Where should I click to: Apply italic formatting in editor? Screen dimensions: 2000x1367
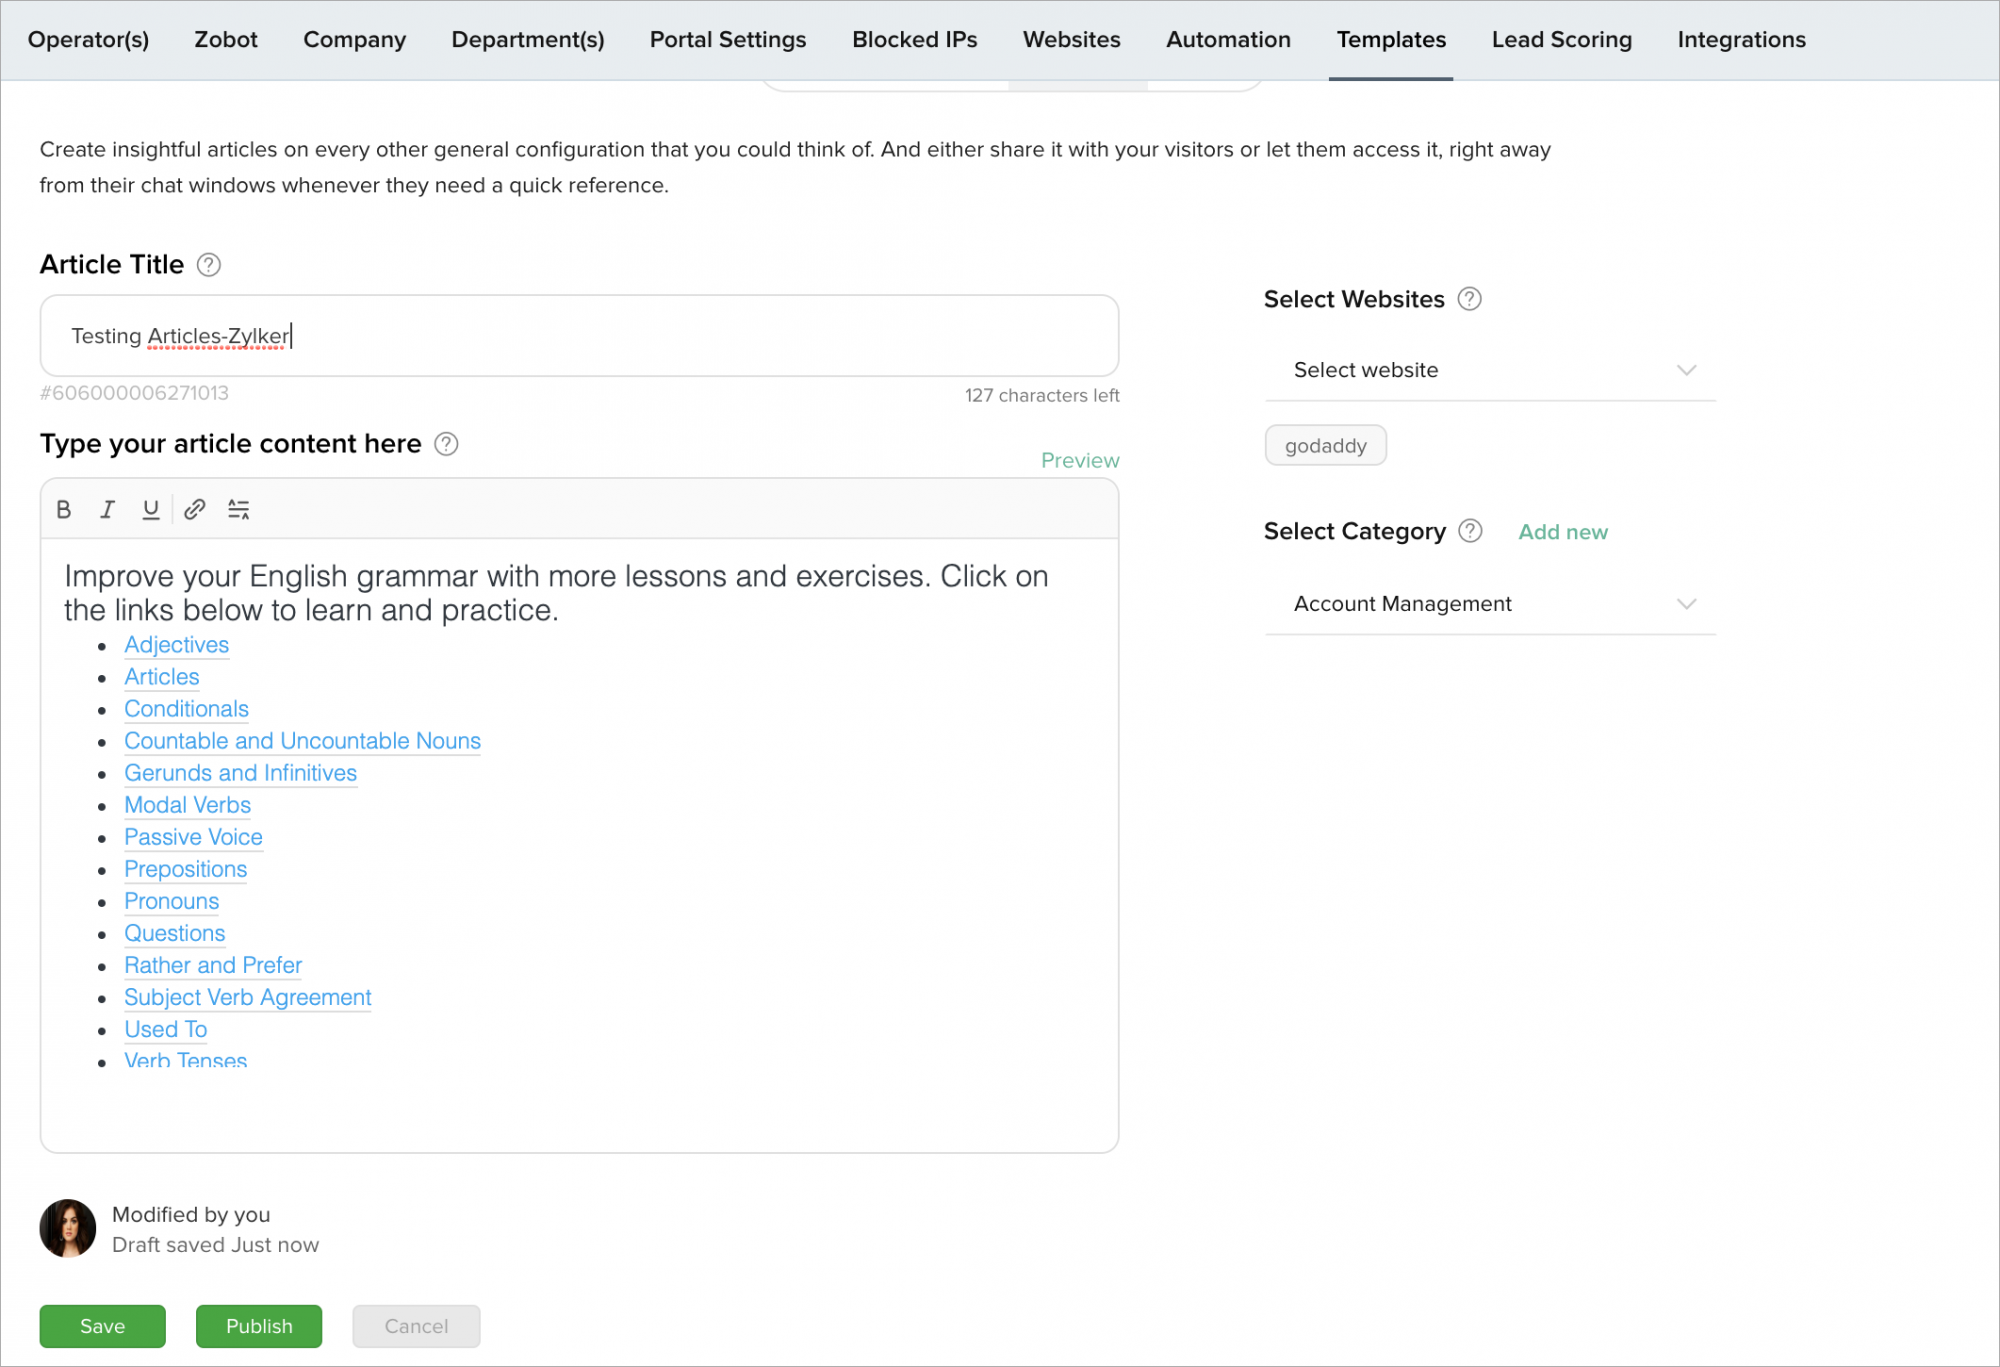click(x=107, y=510)
